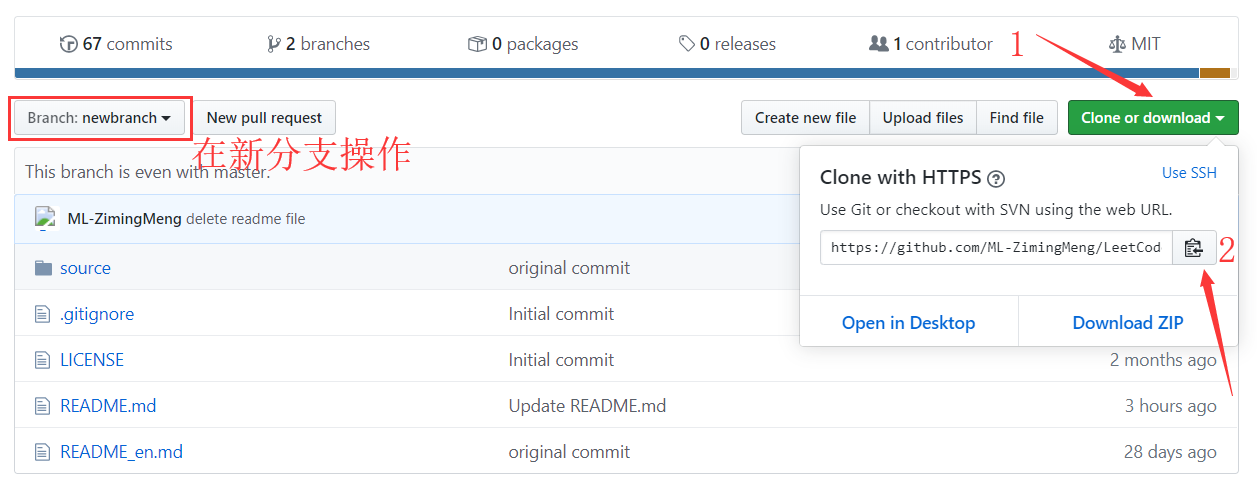Click the branches fork icon
The width and height of the screenshot is (1257, 485).
click(273, 44)
